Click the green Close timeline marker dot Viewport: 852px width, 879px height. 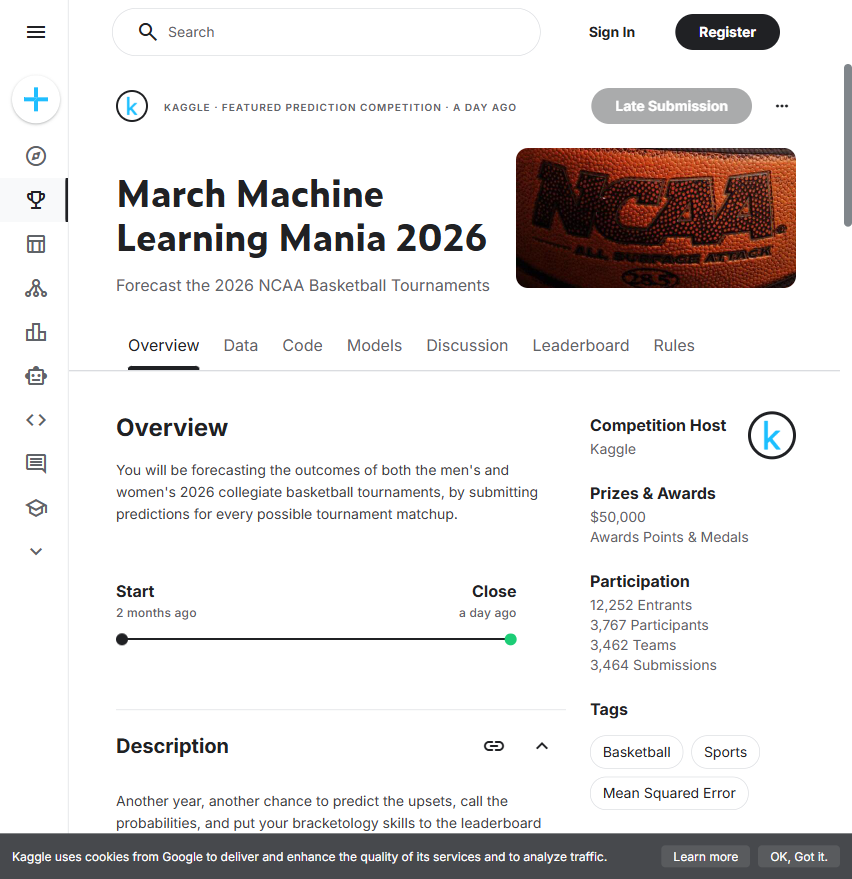click(511, 639)
